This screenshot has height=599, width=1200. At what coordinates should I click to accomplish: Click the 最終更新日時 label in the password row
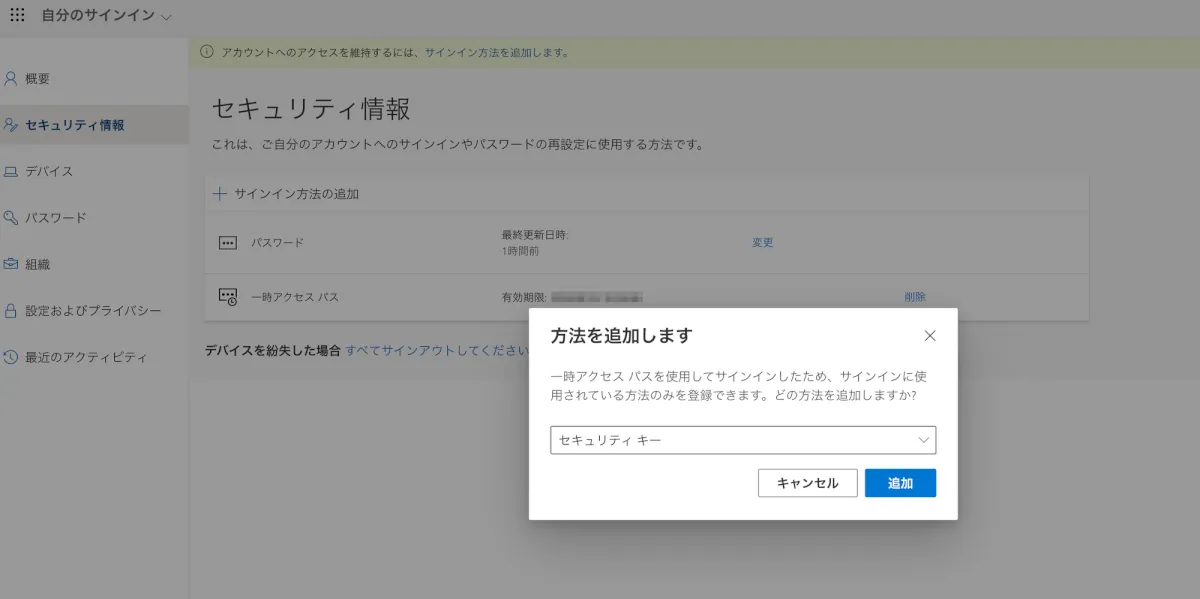tap(535, 235)
